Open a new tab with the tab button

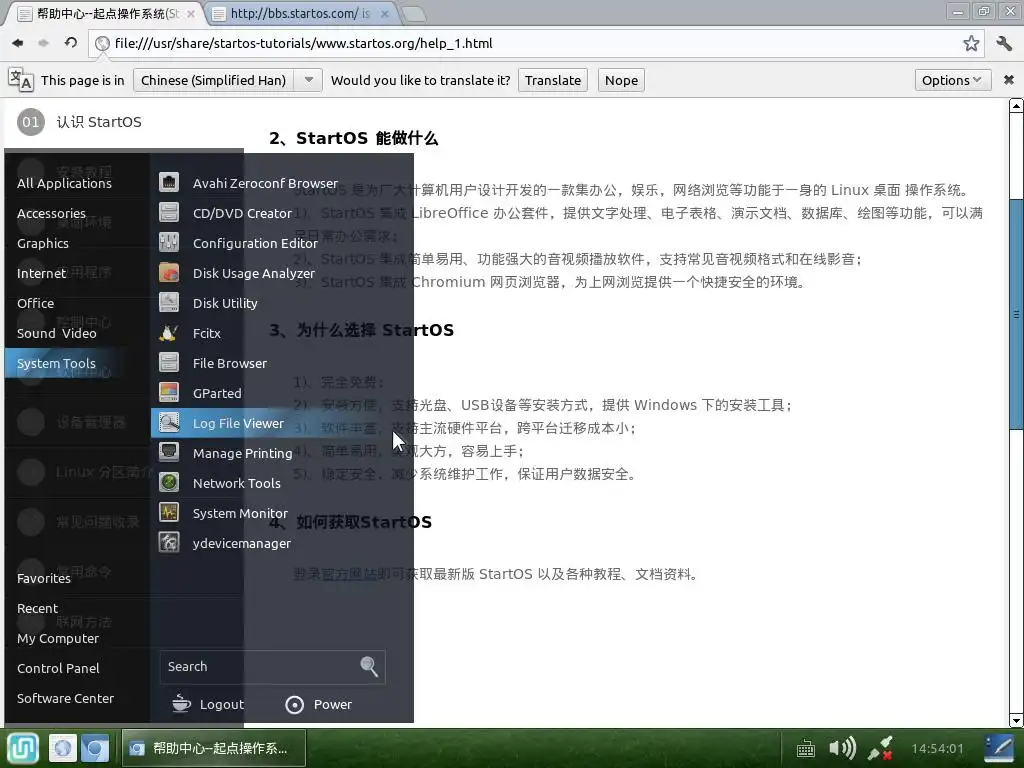[413, 14]
